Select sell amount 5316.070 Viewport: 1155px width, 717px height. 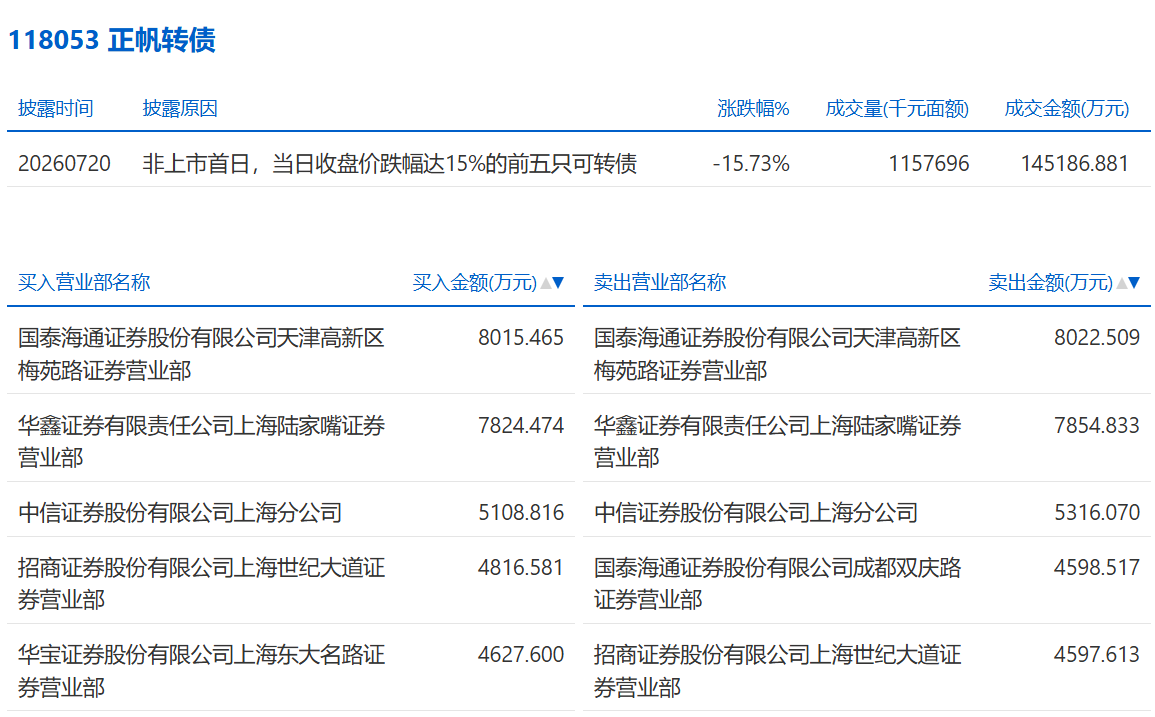coord(1097,513)
